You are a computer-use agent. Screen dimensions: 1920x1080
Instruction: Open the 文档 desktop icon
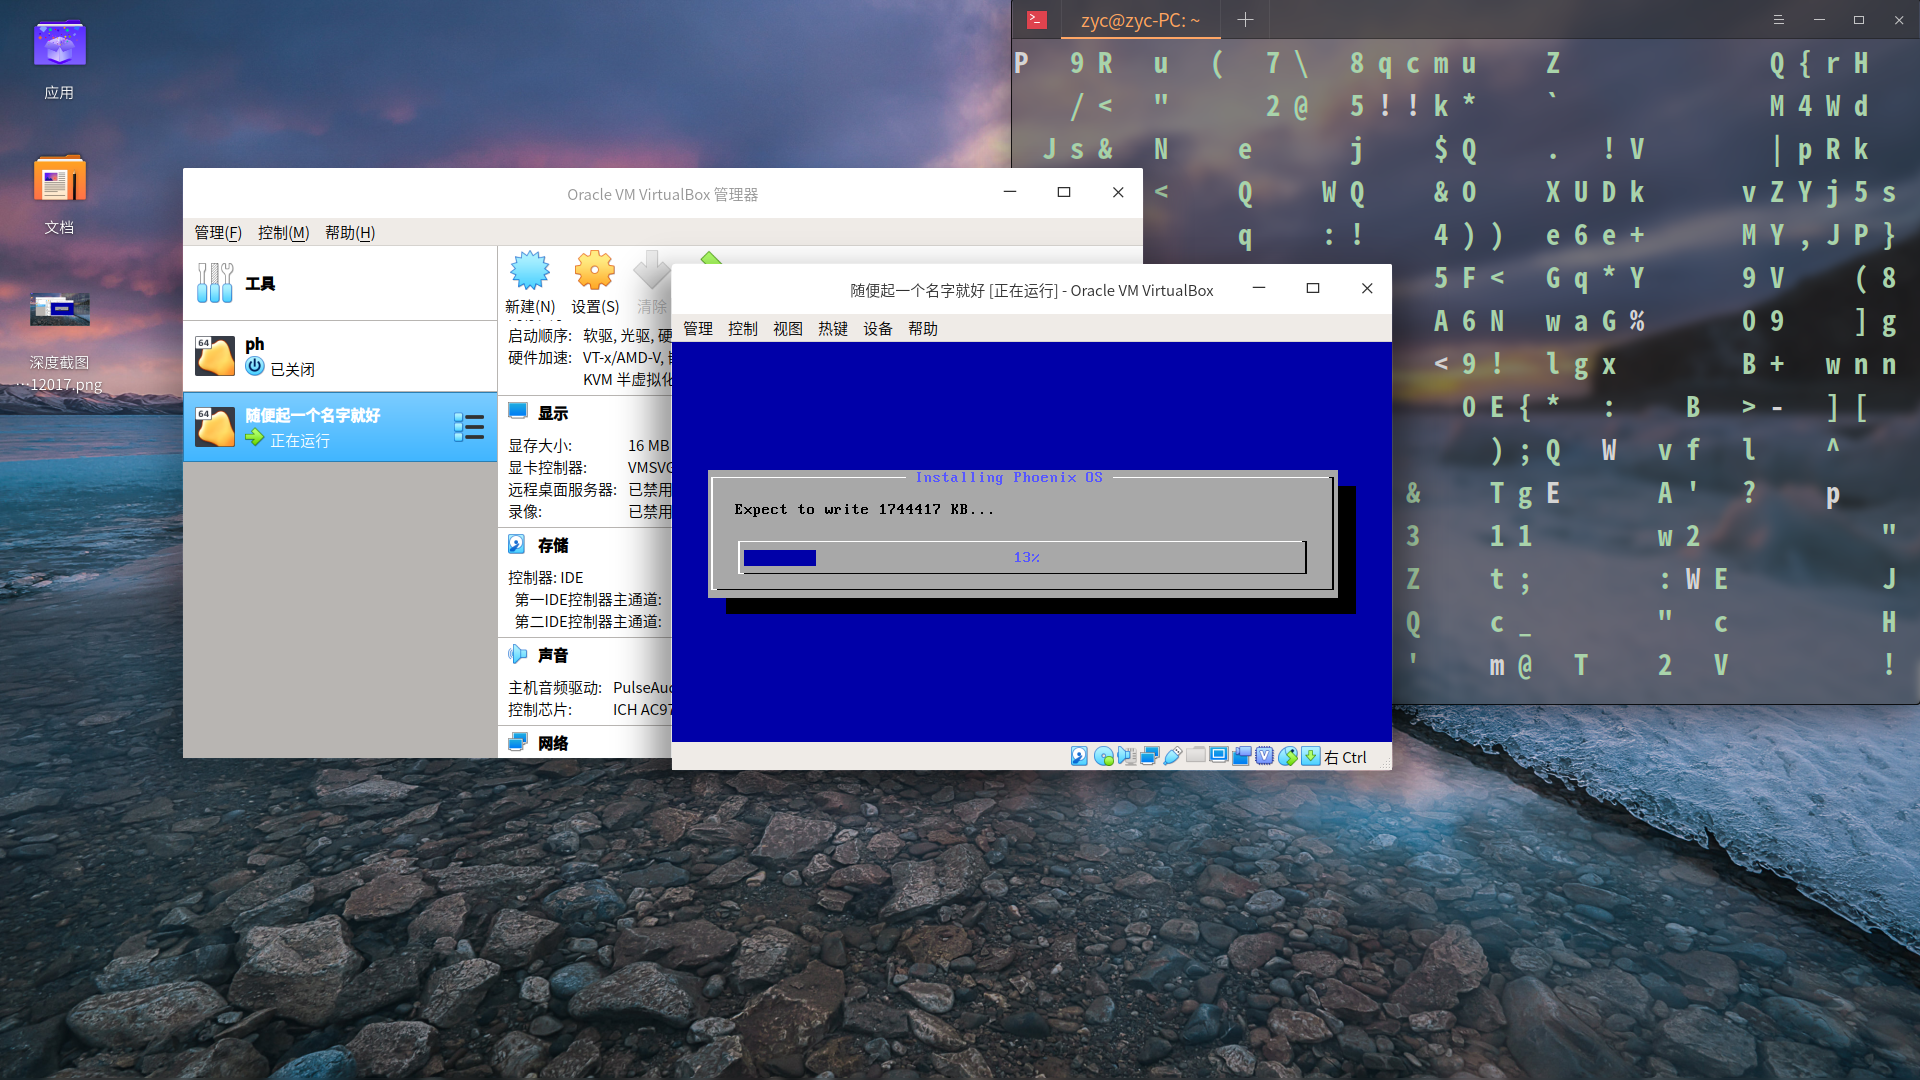point(59,195)
